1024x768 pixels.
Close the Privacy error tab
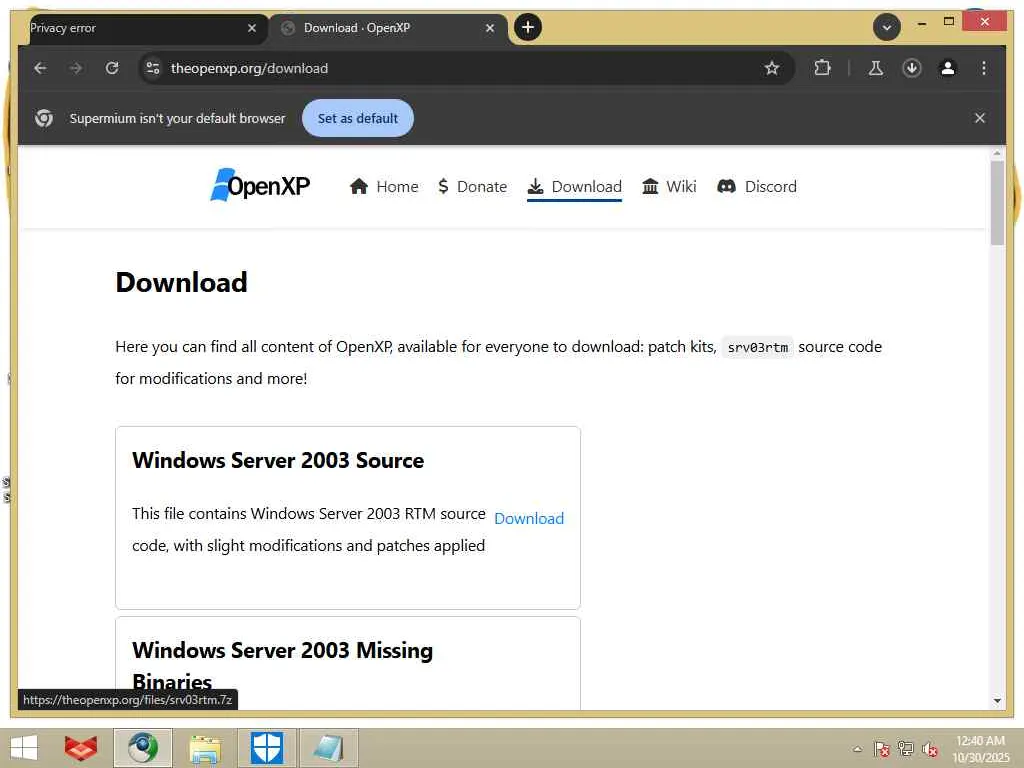point(252,28)
